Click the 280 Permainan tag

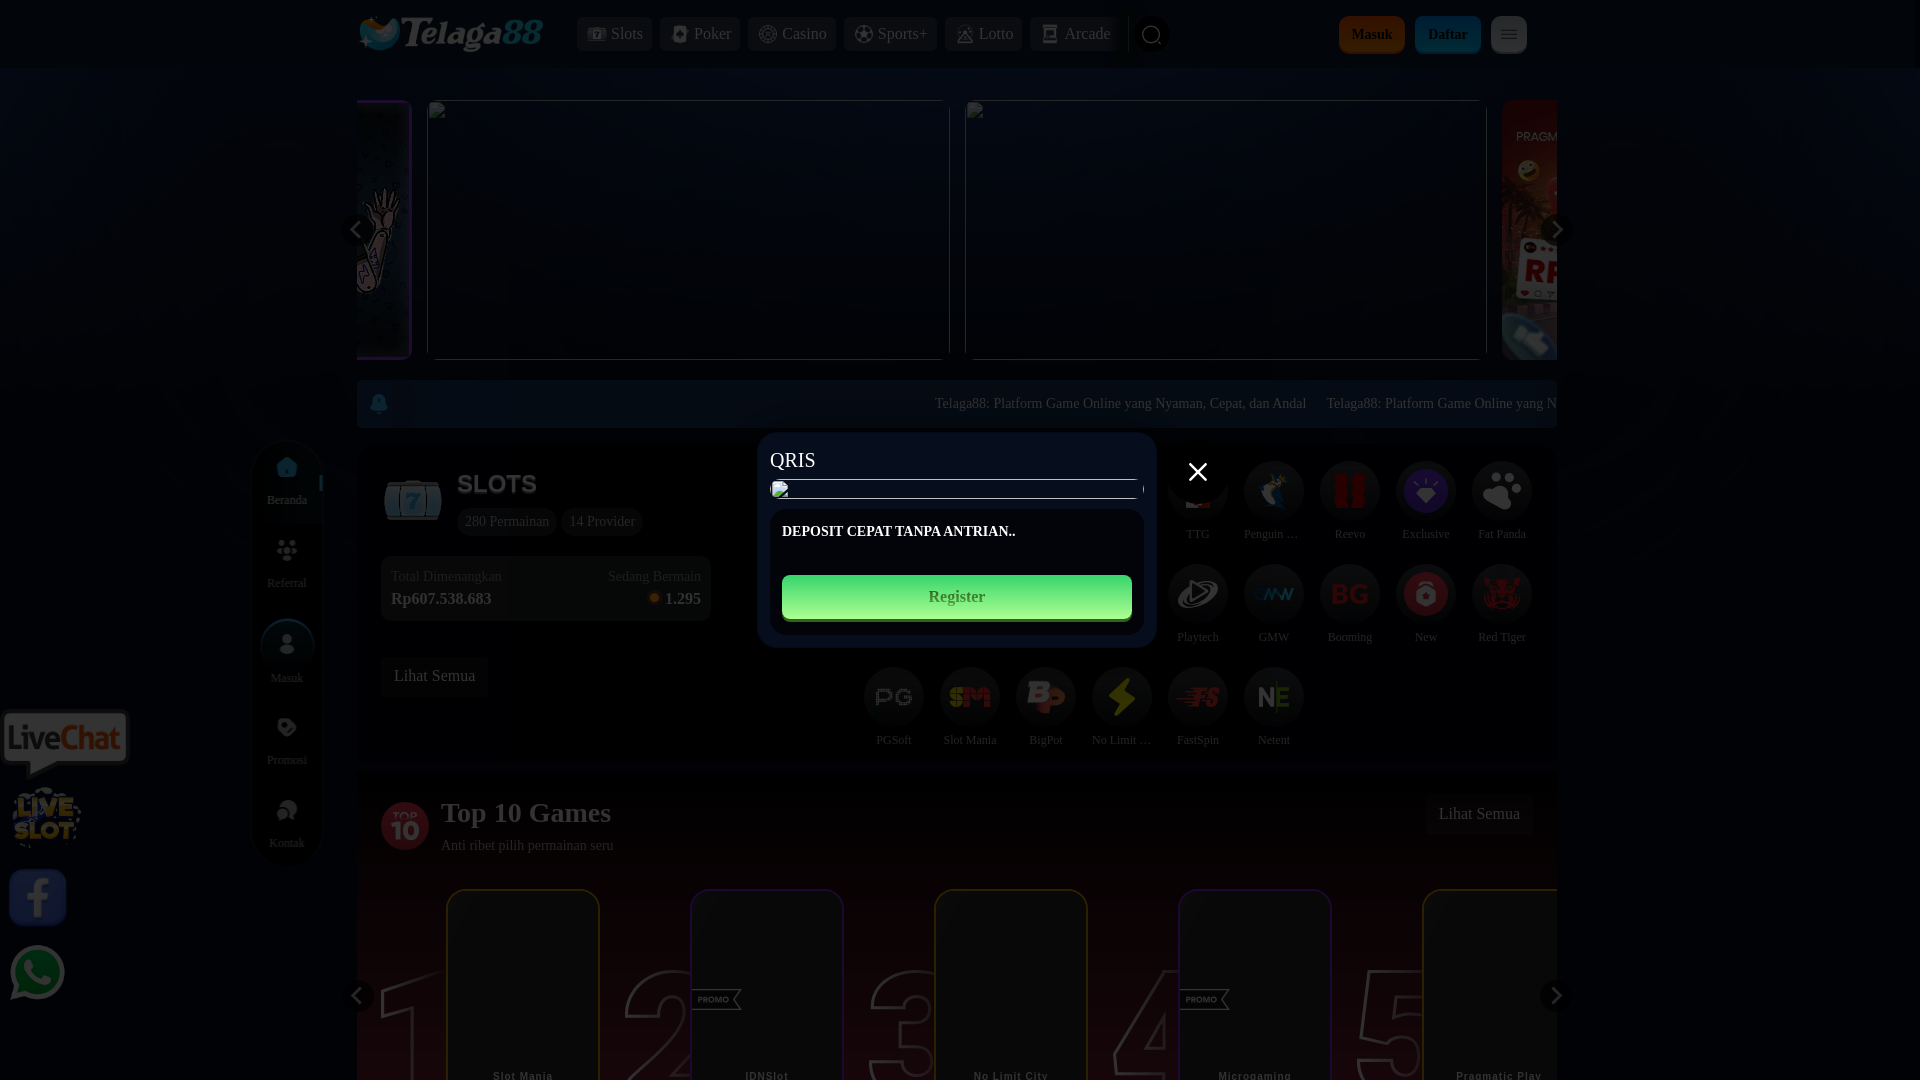click(x=506, y=522)
